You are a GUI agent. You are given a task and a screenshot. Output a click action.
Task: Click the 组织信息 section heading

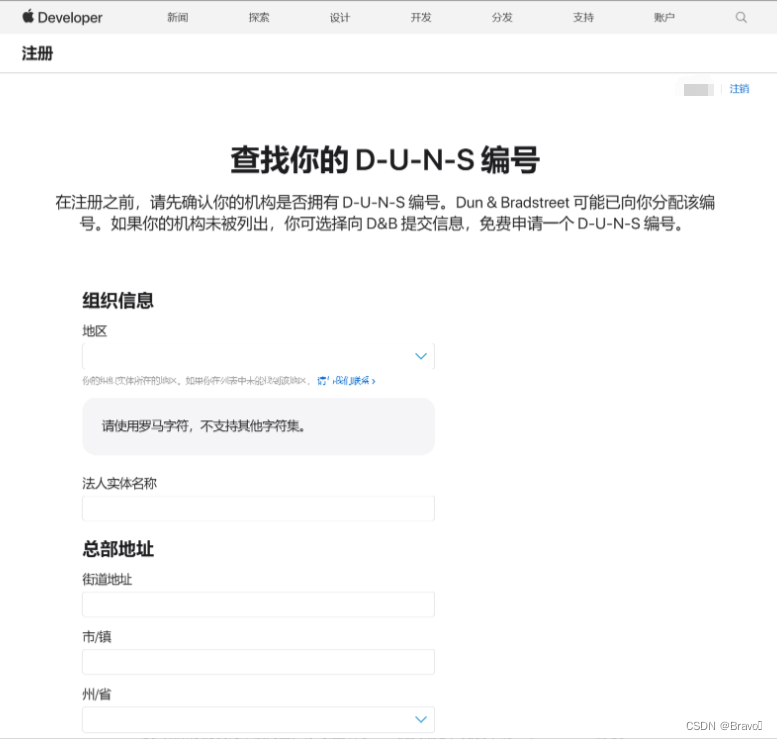(x=118, y=300)
